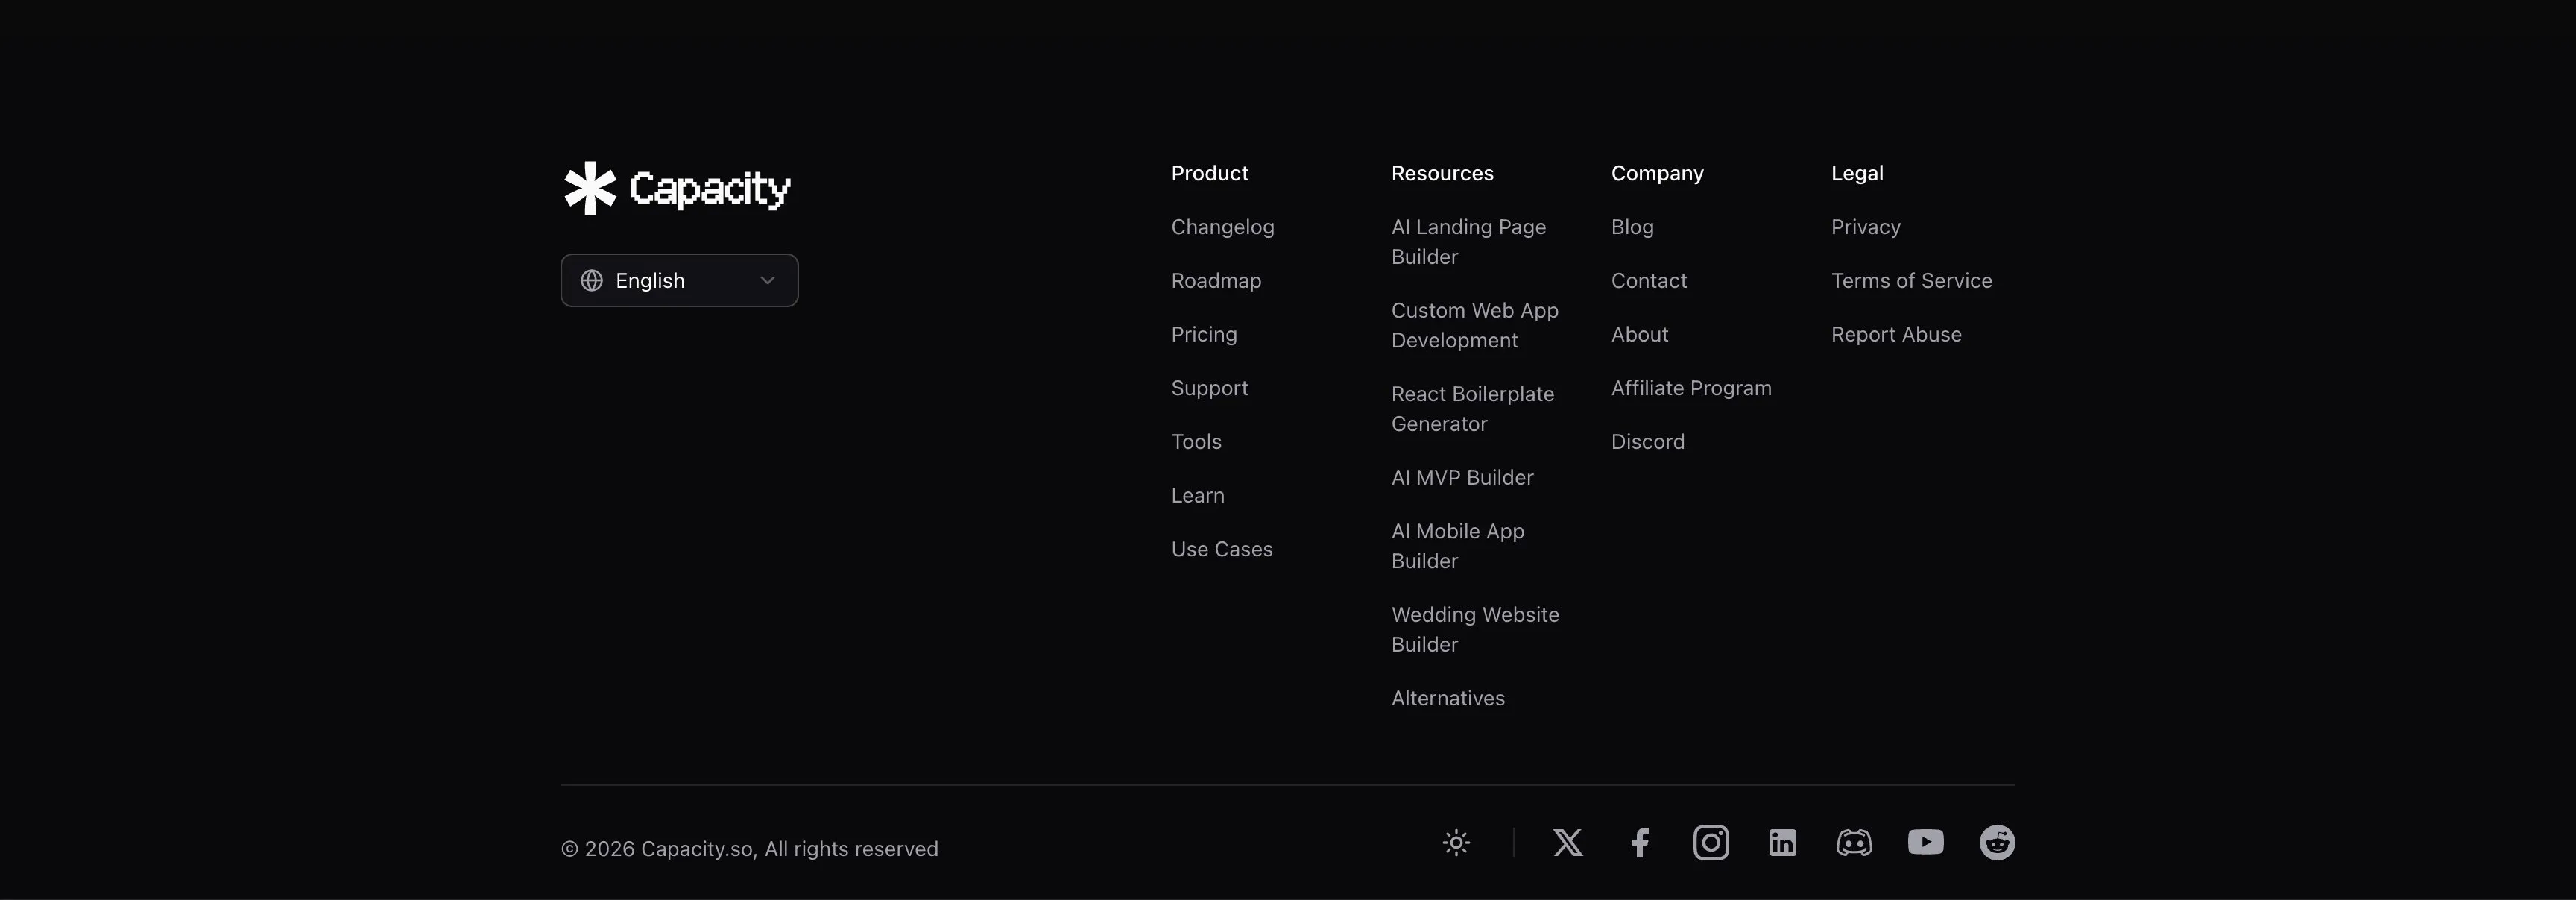Open AI Mobile App Builder link

point(1457,546)
